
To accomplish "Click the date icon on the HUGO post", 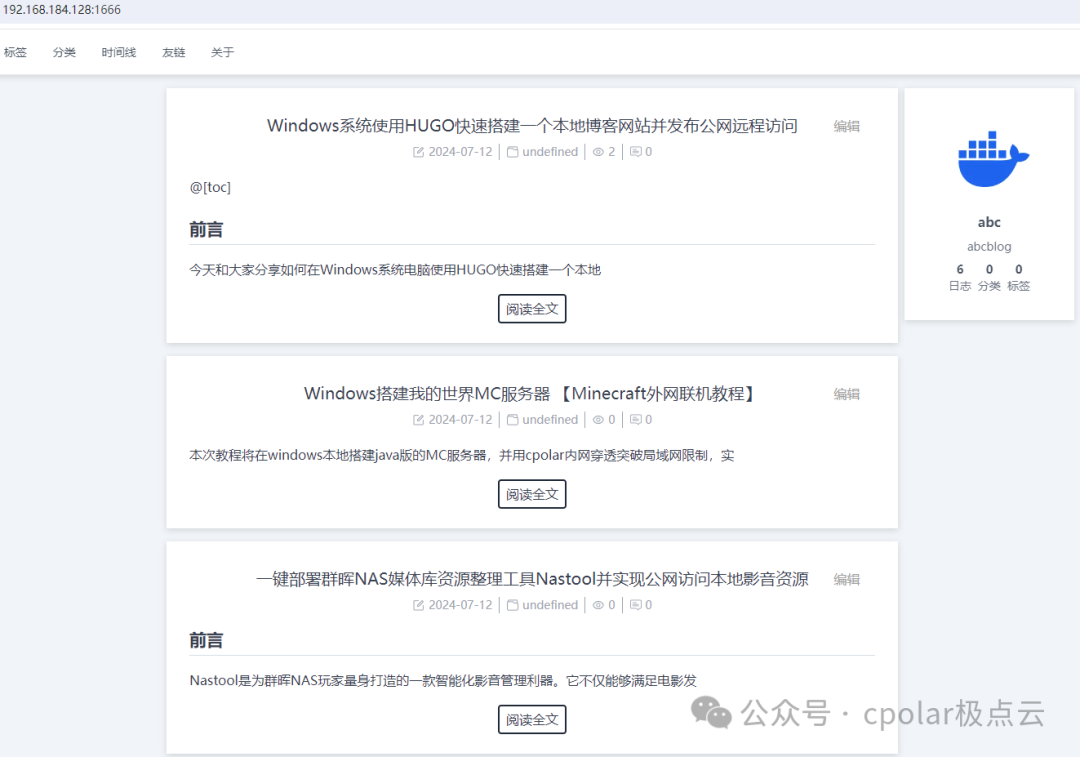I will click(418, 152).
